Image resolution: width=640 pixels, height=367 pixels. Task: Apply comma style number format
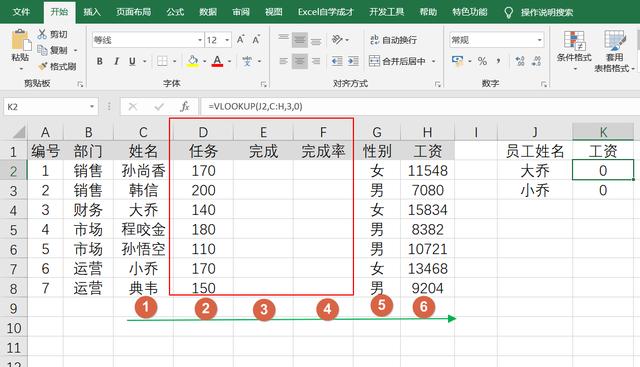tap(498, 61)
